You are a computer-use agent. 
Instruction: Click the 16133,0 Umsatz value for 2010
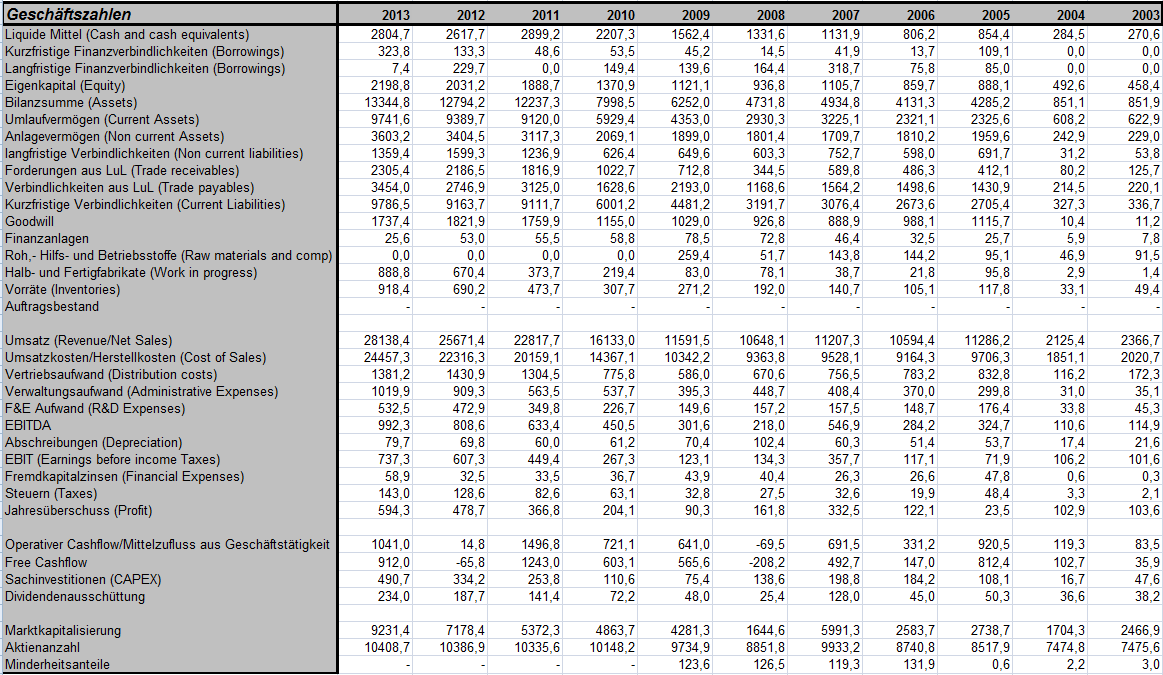612,341
